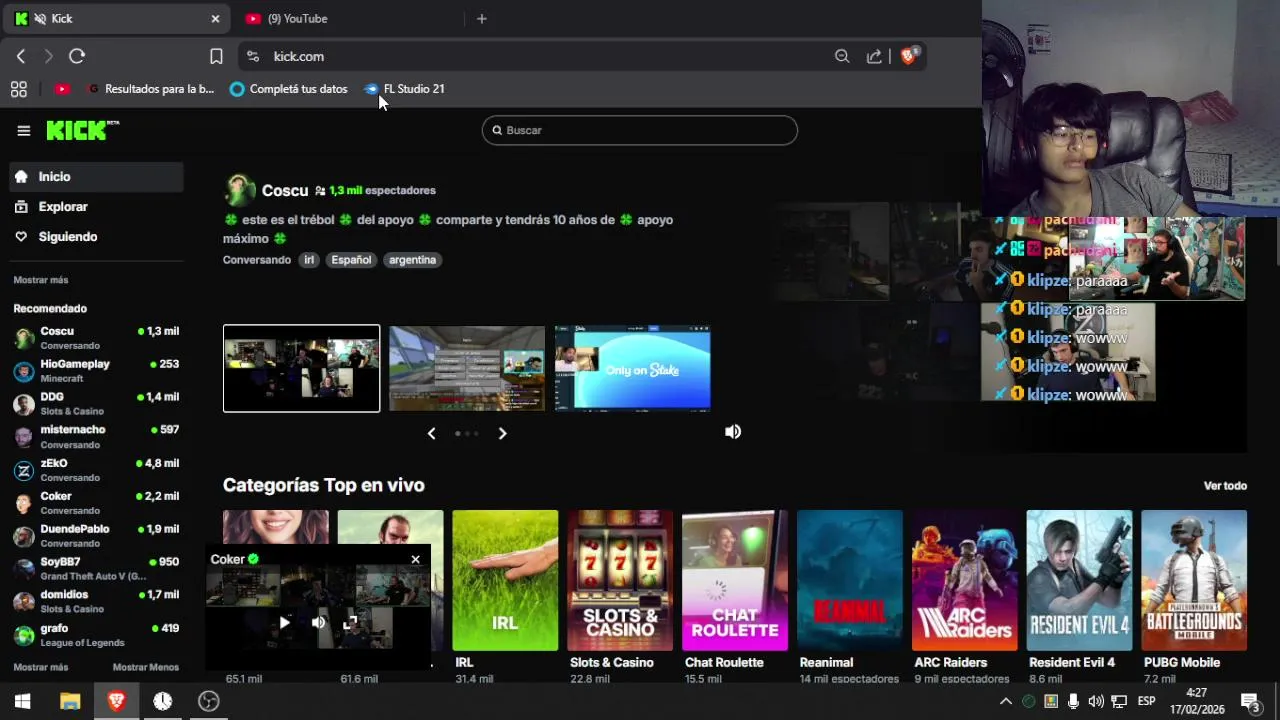The image size is (1280, 720).
Task: Open notifications center icon
Action: [x=1250, y=701]
